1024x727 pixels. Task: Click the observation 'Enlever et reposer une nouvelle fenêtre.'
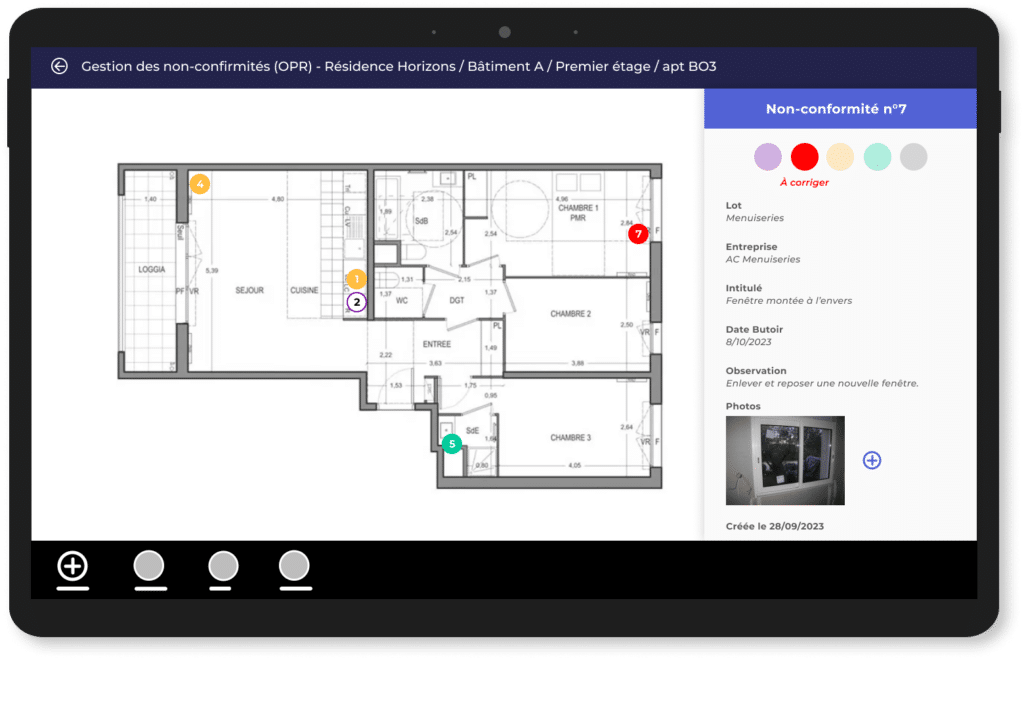(x=822, y=383)
